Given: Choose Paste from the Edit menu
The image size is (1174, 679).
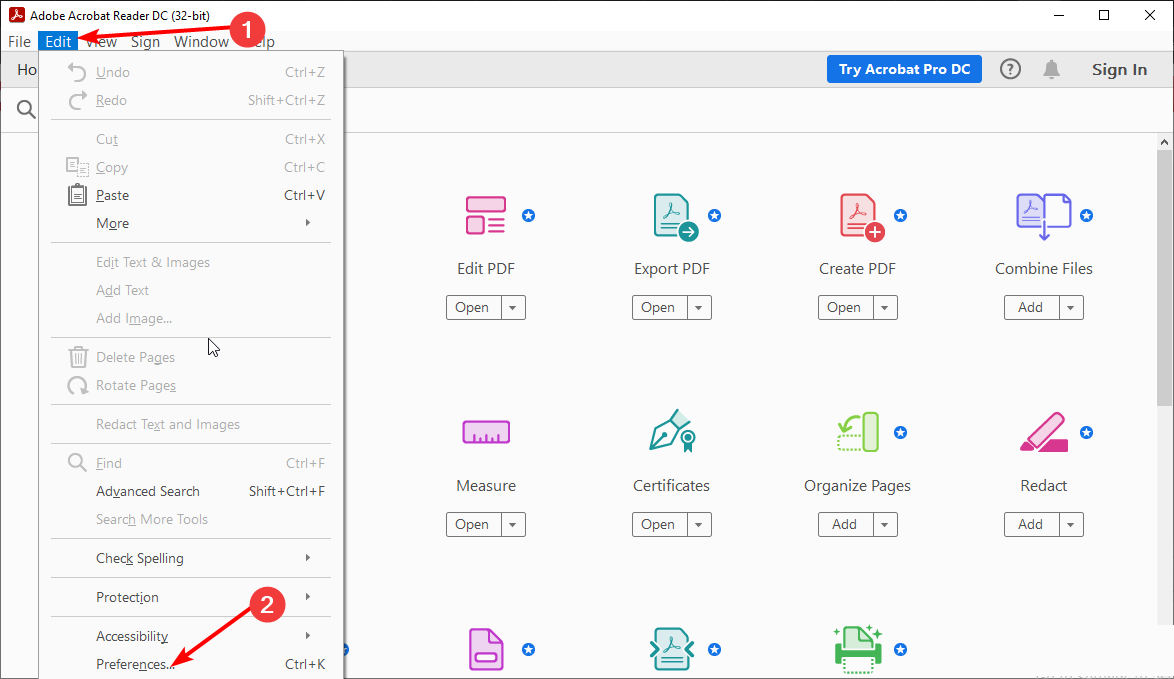Looking at the screenshot, I should pos(191,195).
